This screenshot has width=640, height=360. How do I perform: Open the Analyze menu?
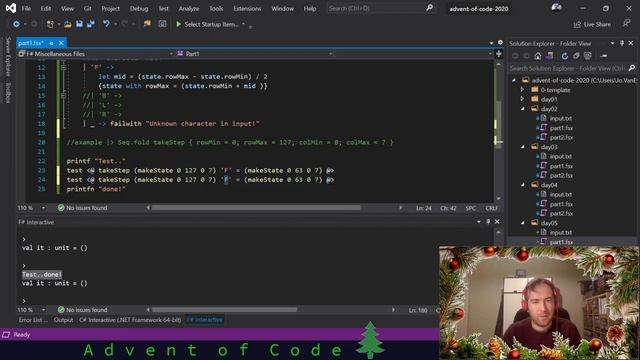click(x=189, y=8)
